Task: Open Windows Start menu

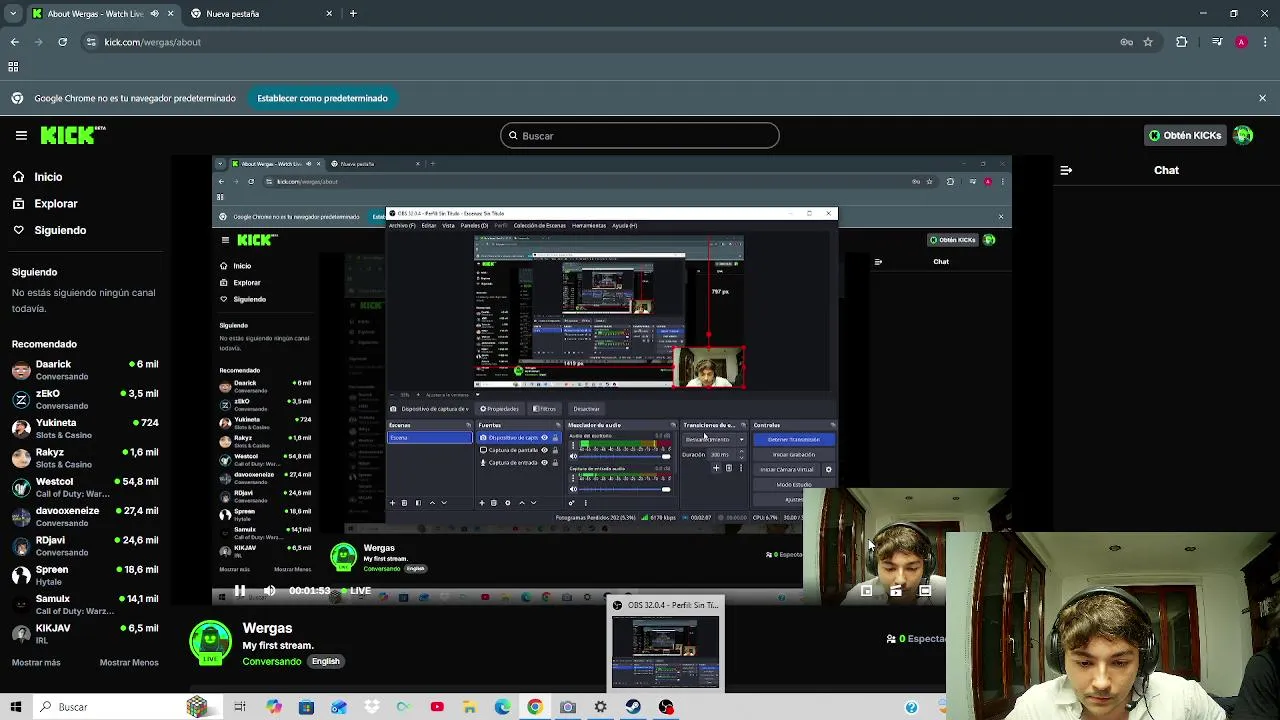Action: point(16,707)
